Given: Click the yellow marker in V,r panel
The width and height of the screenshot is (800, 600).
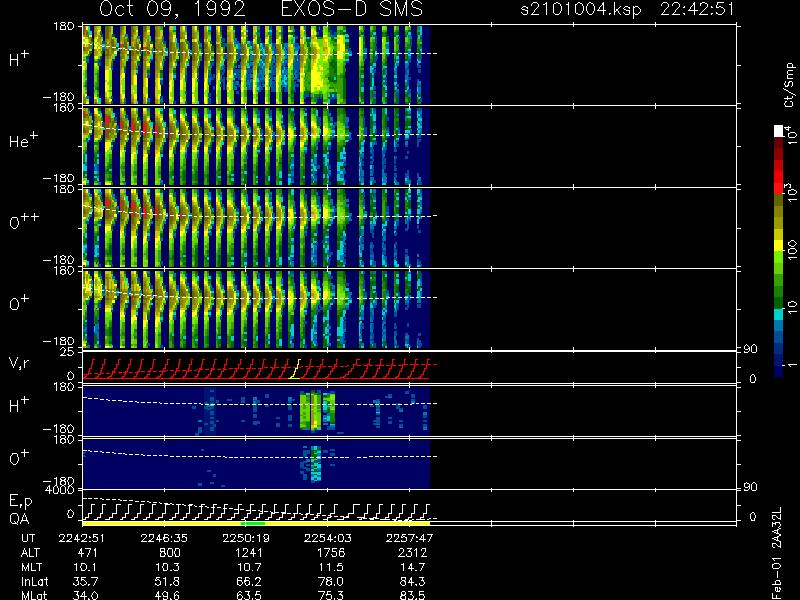Looking at the screenshot, I should 295,369.
